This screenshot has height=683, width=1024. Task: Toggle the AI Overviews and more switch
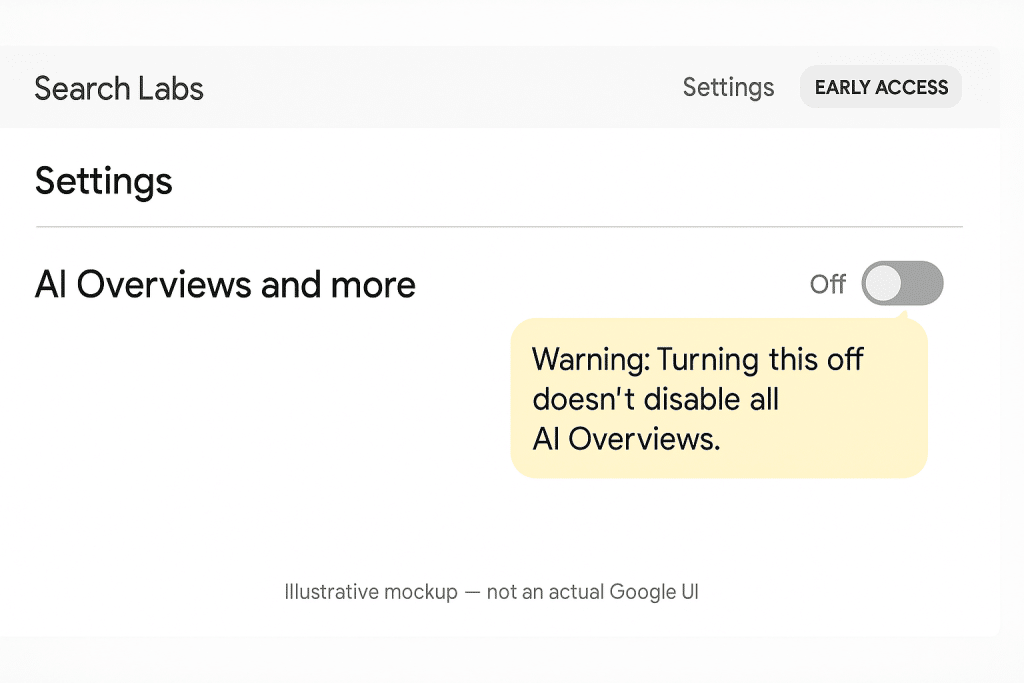pyautogui.click(x=901, y=283)
